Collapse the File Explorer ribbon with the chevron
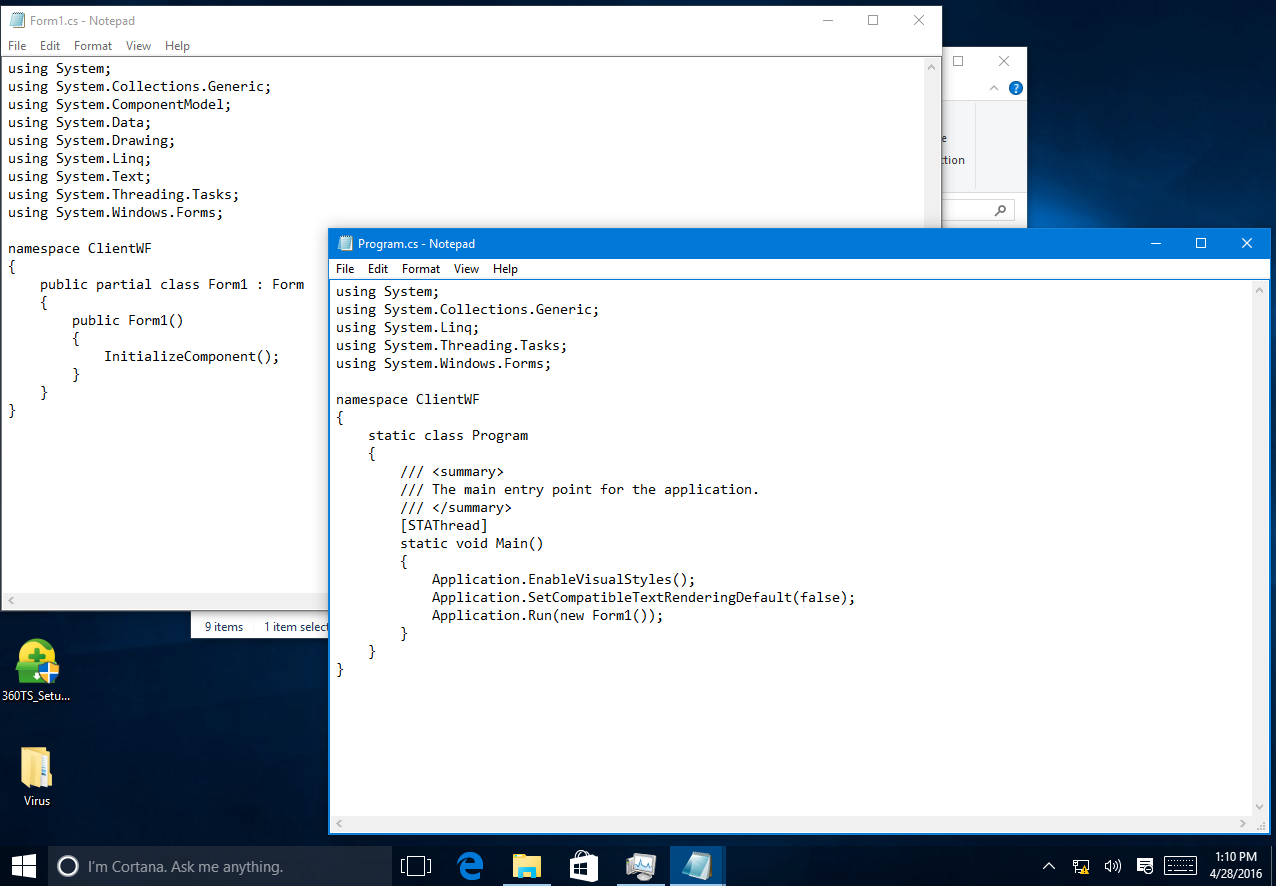This screenshot has height=886, width=1276. click(994, 88)
